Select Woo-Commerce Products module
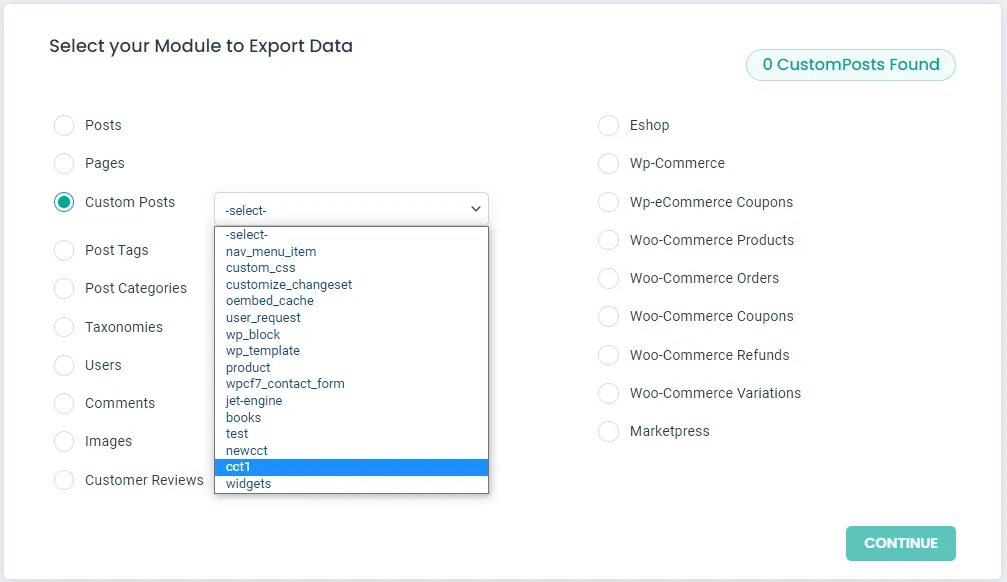This screenshot has height=582, width=1007. pyautogui.click(x=608, y=240)
